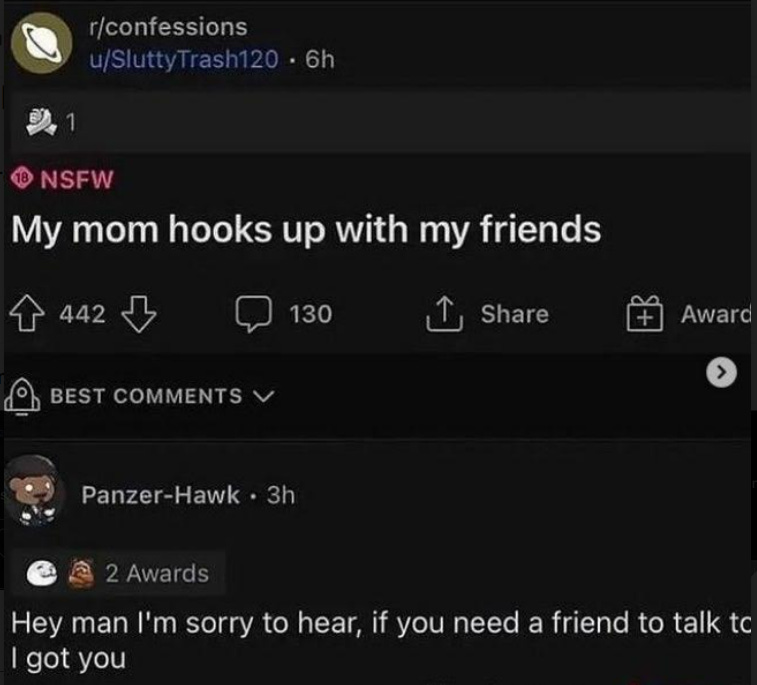Open the r/confessions community link
Viewport: 757px width, 685px height.
click(168, 27)
